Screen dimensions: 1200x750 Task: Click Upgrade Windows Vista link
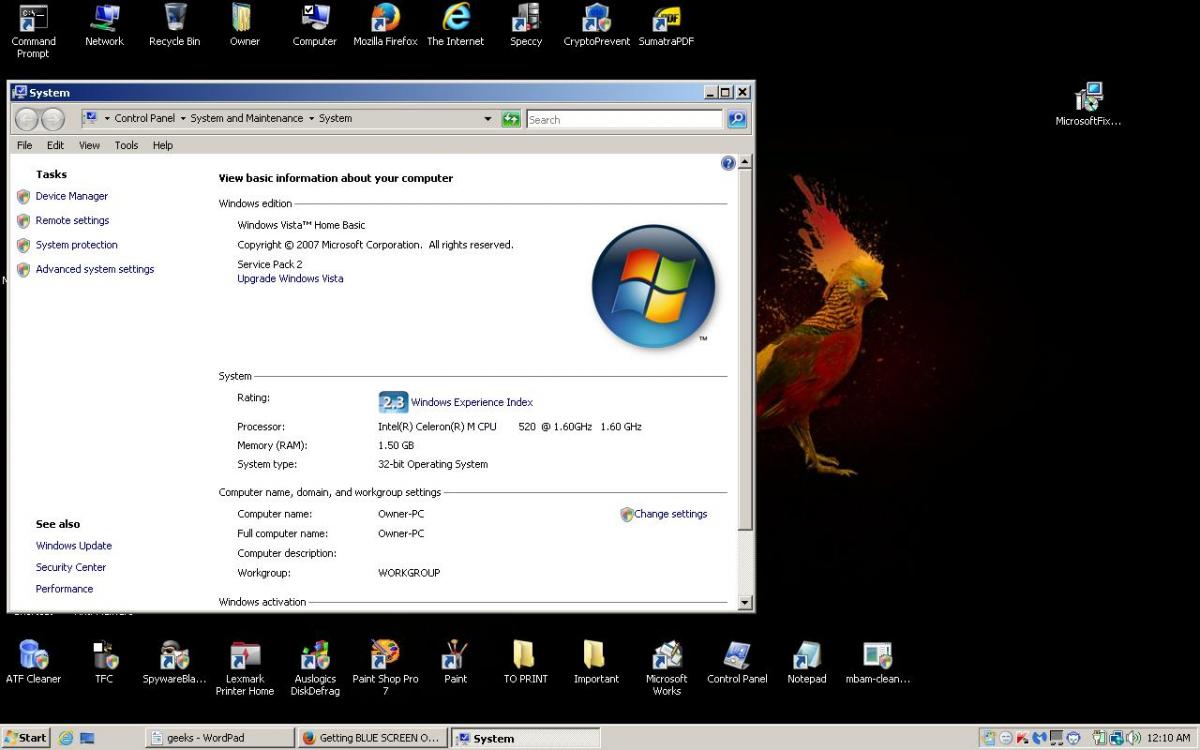click(x=290, y=279)
